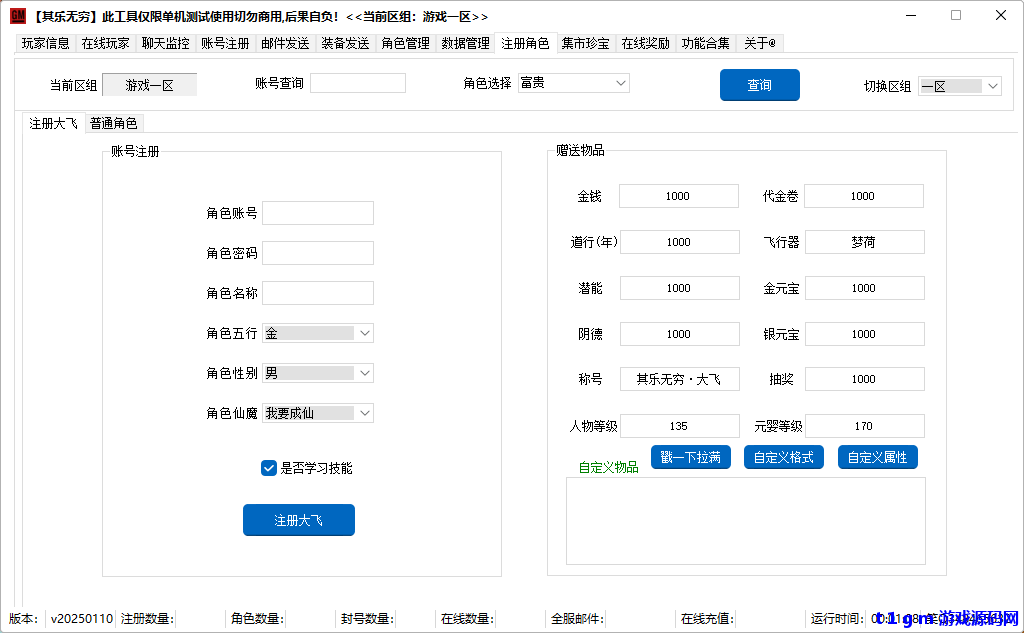Switch to the 装备发送 tab
Viewport: 1024px width, 633px height.
pyautogui.click(x=345, y=43)
